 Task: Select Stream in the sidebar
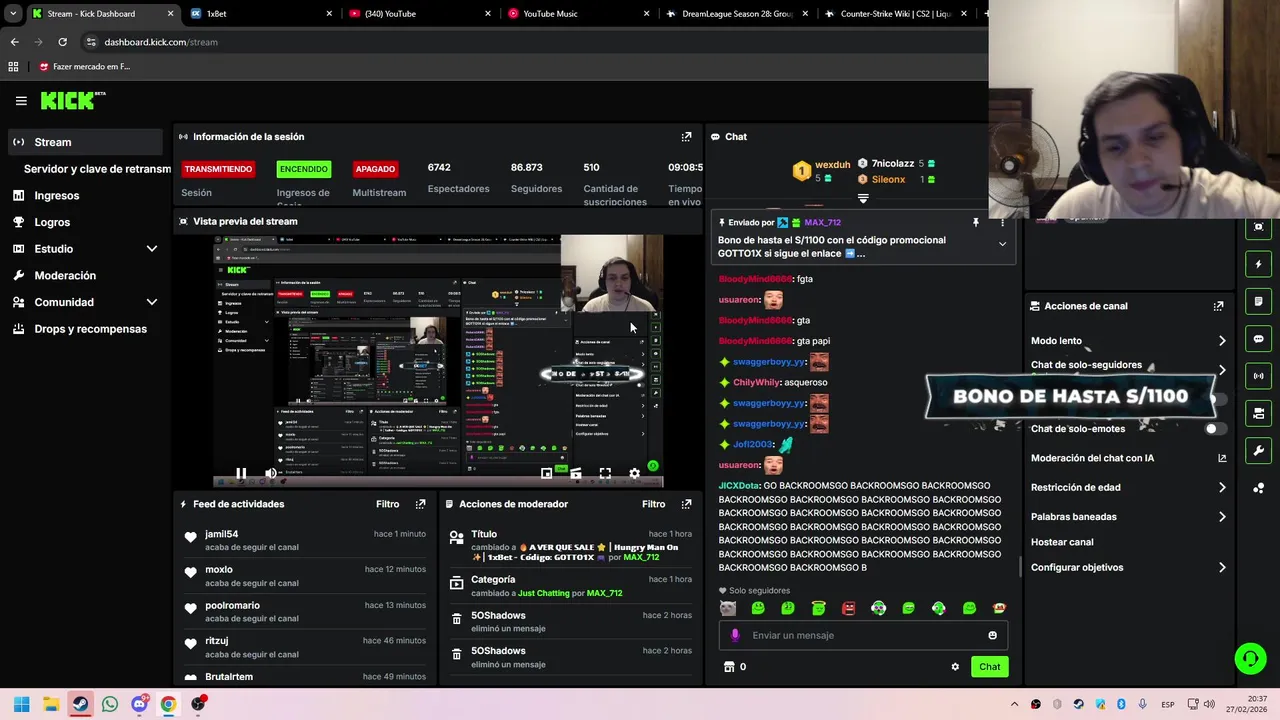84,142
